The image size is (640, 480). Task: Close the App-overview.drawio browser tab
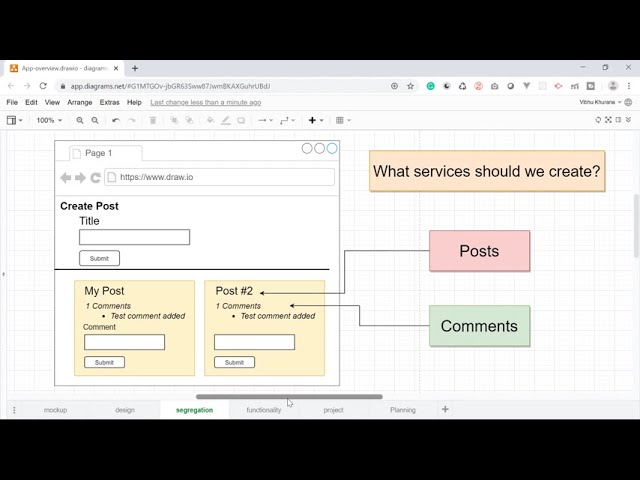click(x=116, y=68)
